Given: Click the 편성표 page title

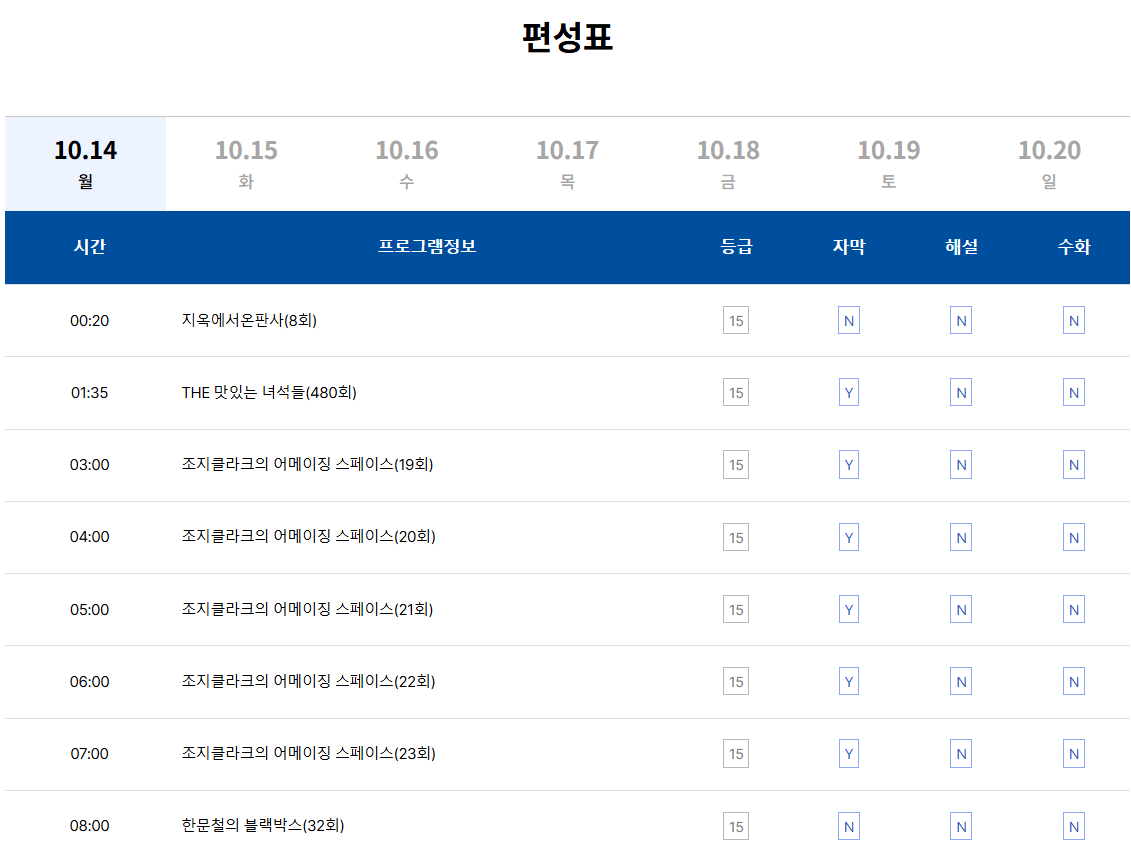Looking at the screenshot, I should [x=565, y=32].
